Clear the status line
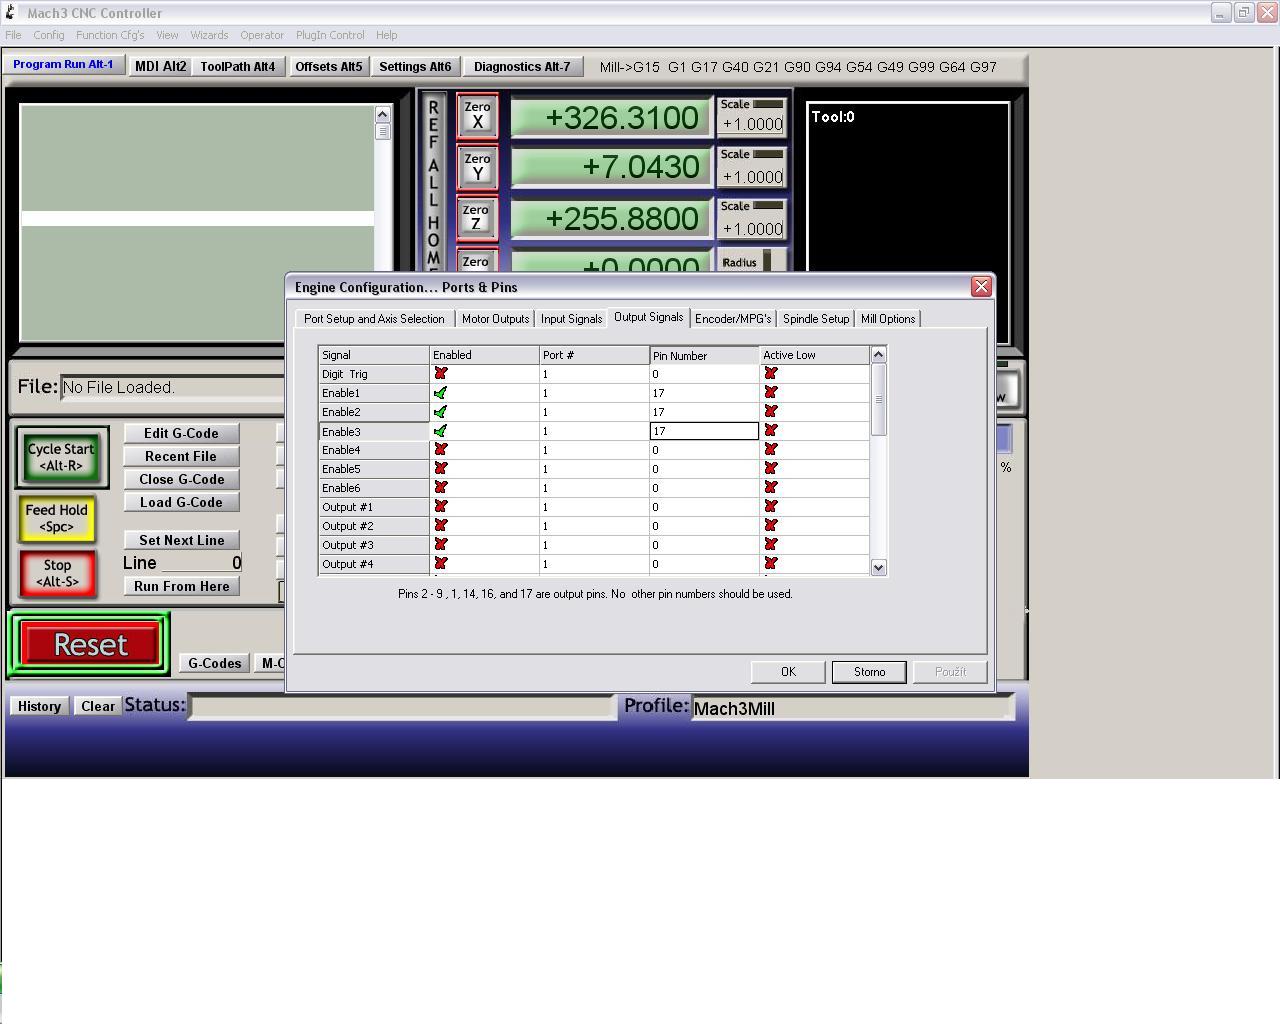 (x=98, y=706)
